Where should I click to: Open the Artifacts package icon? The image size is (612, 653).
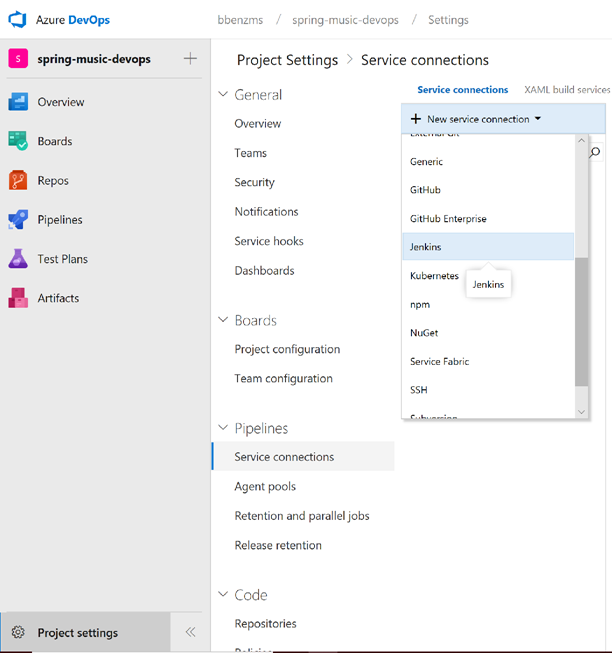(x=18, y=298)
